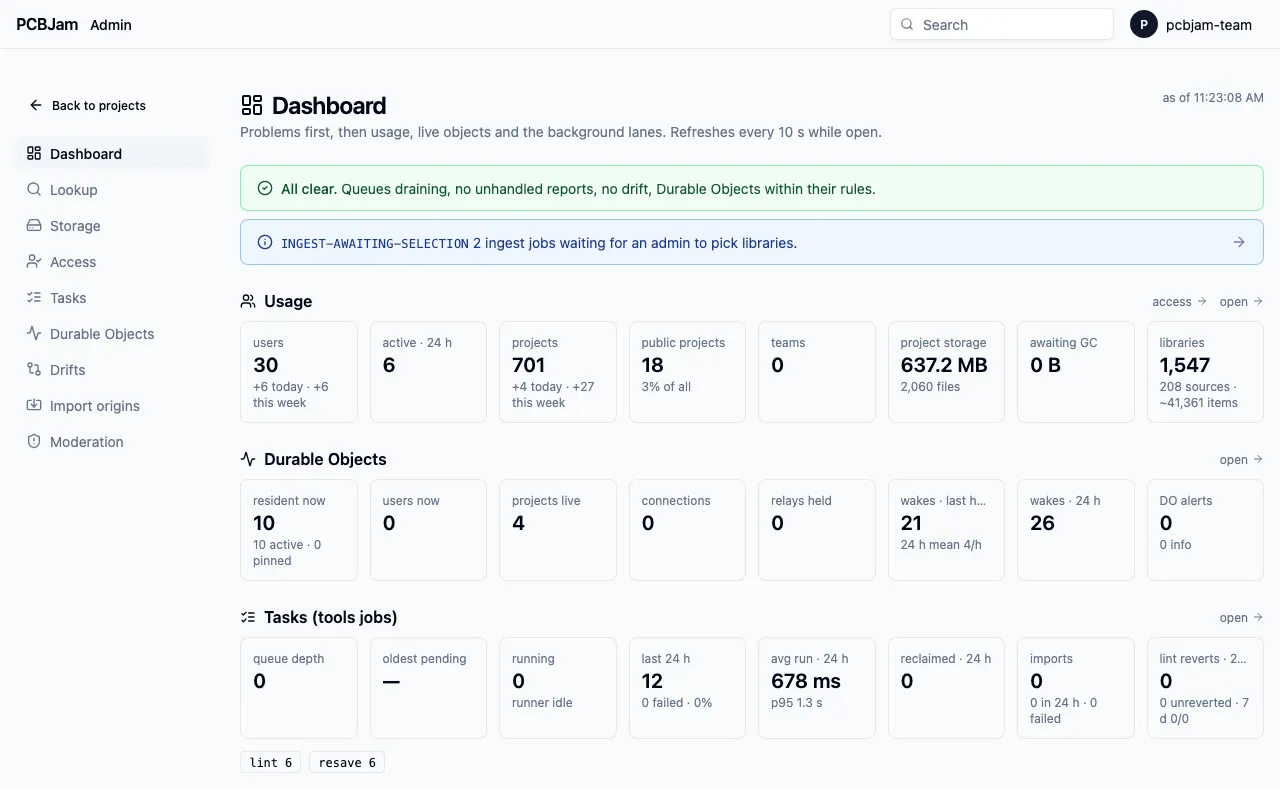Click the Dashboard grid icon in sidebar
Viewport: 1280px width, 790px height.
pyautogui.click(x=34, y=153)
